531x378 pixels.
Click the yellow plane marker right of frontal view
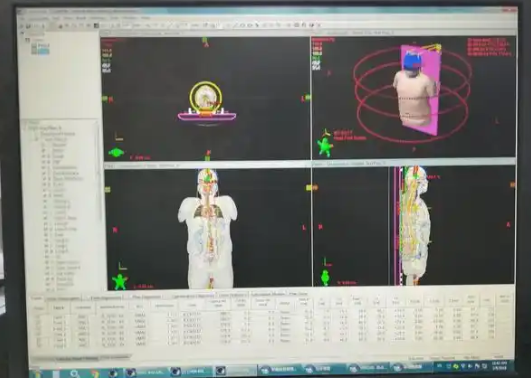click(310, 187)
